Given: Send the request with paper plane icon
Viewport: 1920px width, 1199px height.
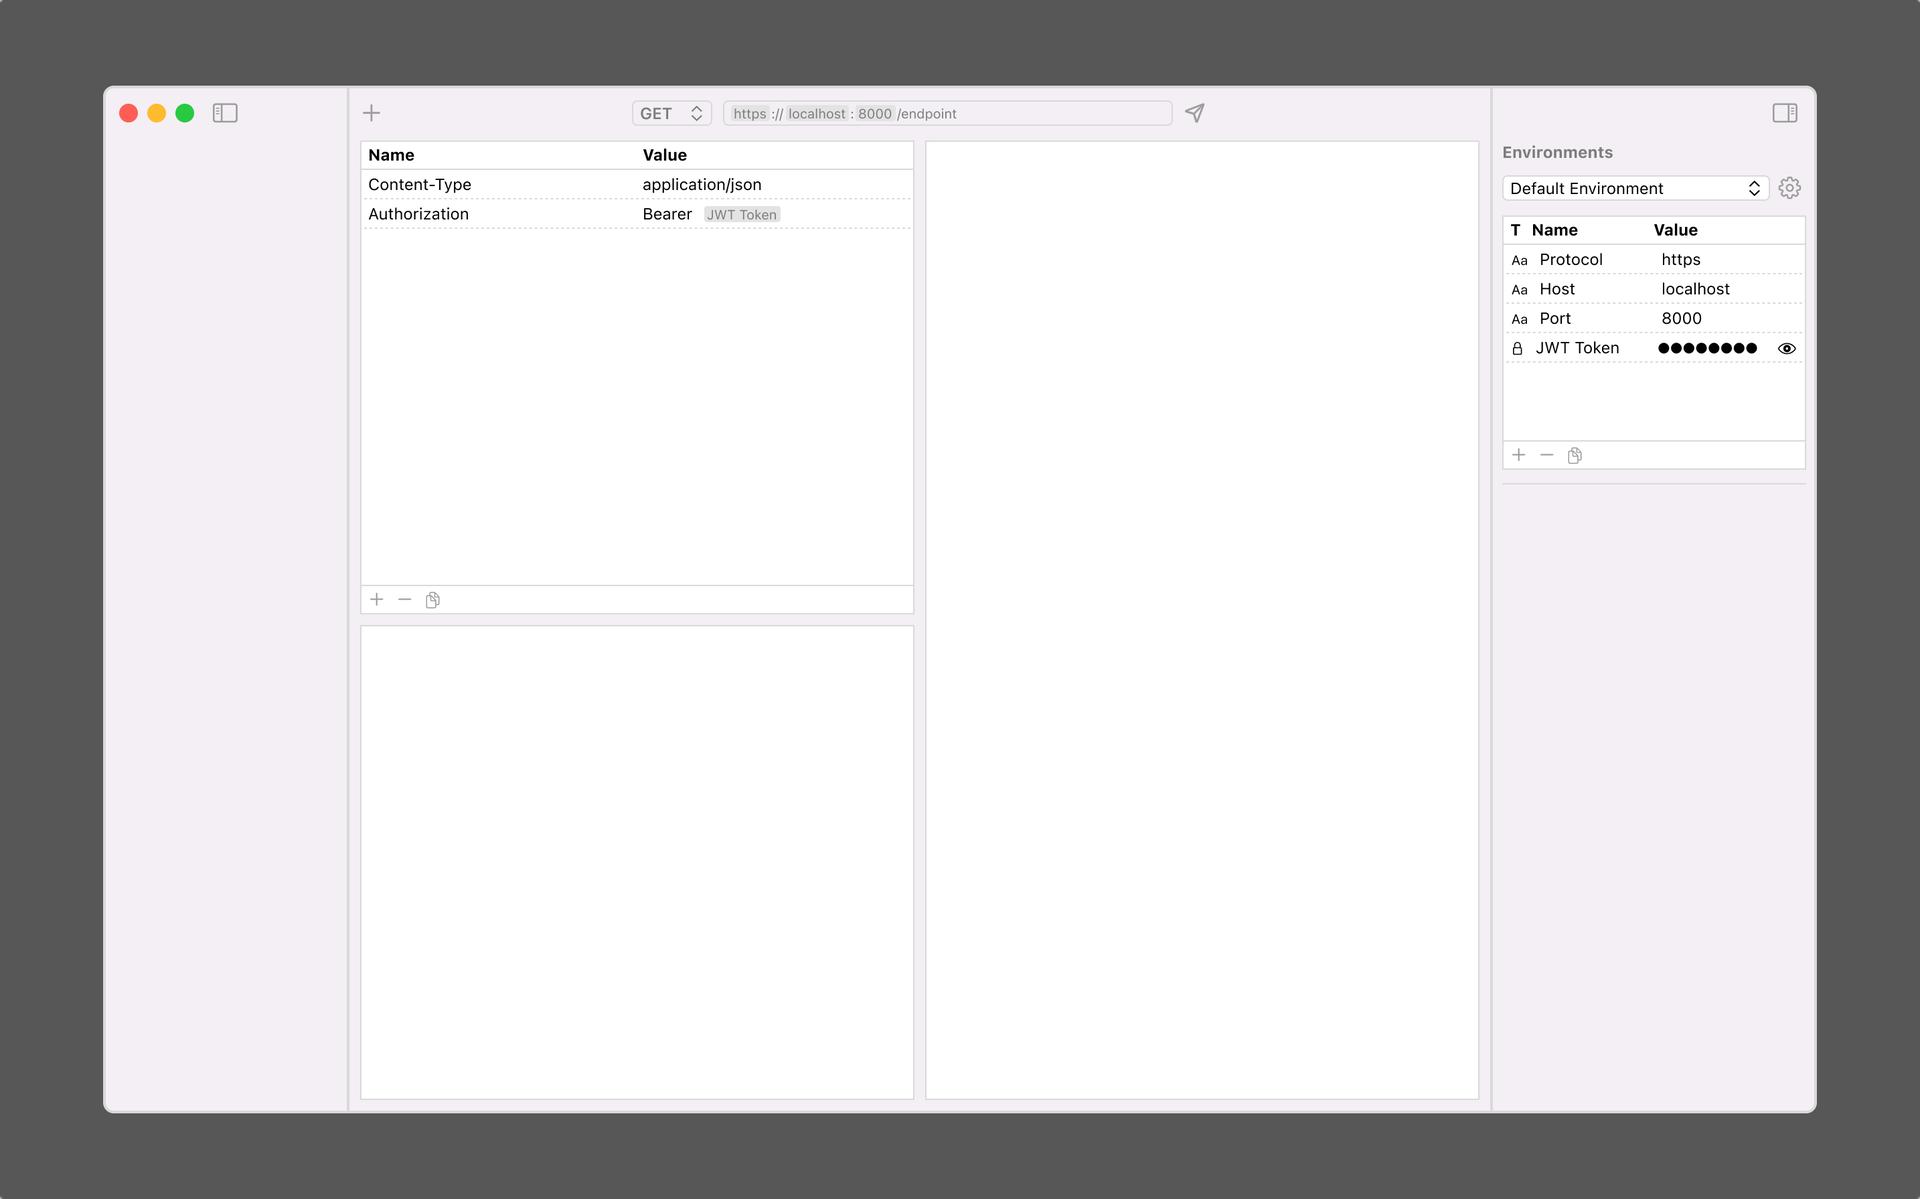Looking at the screenshot, I should click(1194, 113).
